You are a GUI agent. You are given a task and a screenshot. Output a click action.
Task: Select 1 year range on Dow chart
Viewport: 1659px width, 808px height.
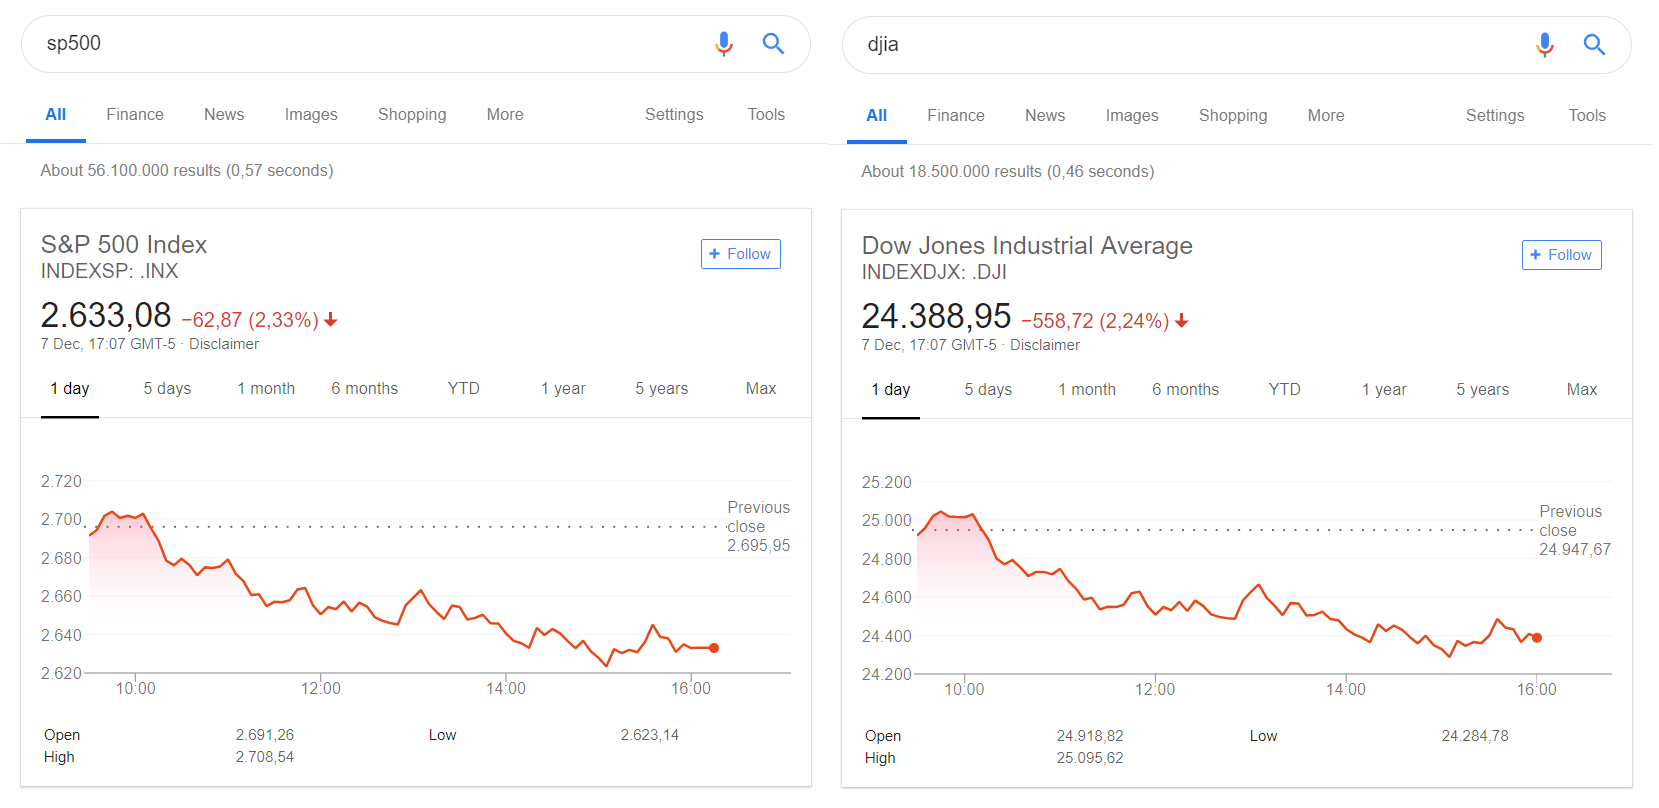coord(1385,389)
